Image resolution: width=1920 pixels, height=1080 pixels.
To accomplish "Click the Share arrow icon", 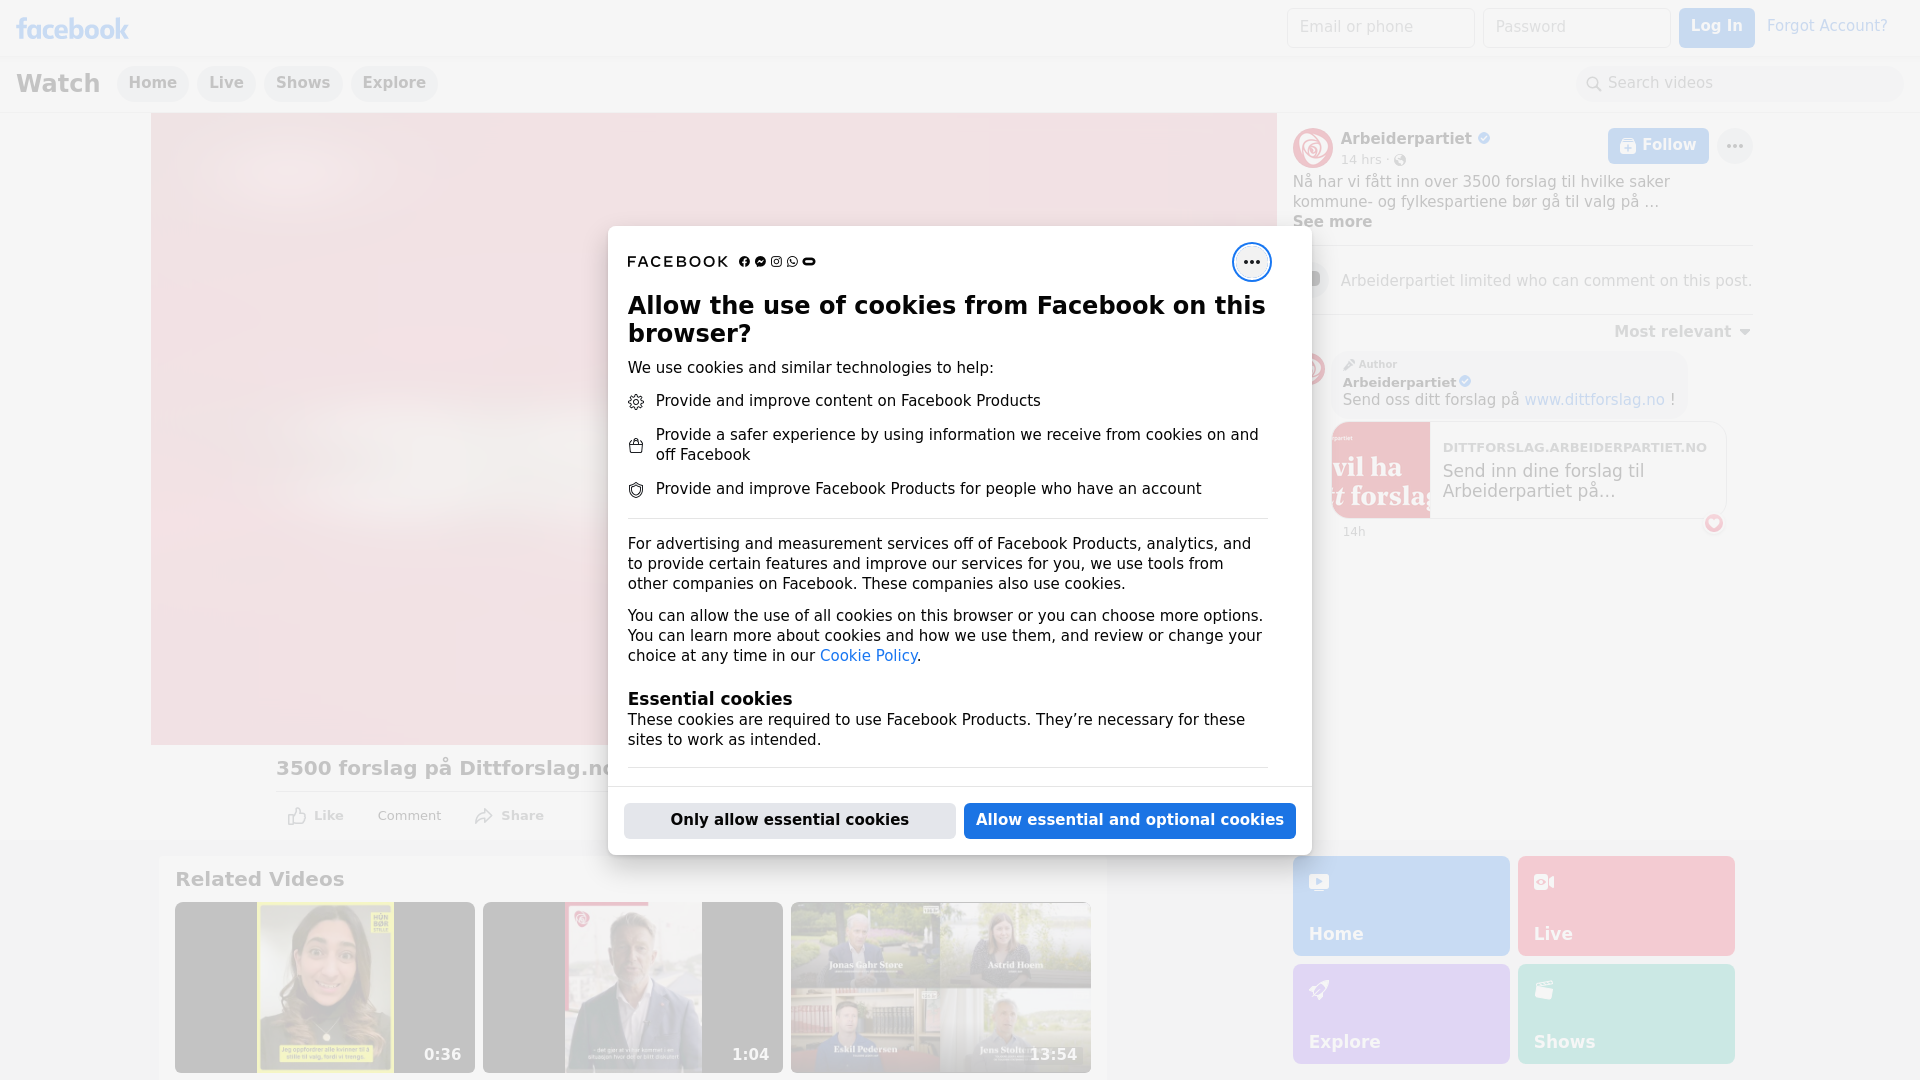I will pos(484,816).
